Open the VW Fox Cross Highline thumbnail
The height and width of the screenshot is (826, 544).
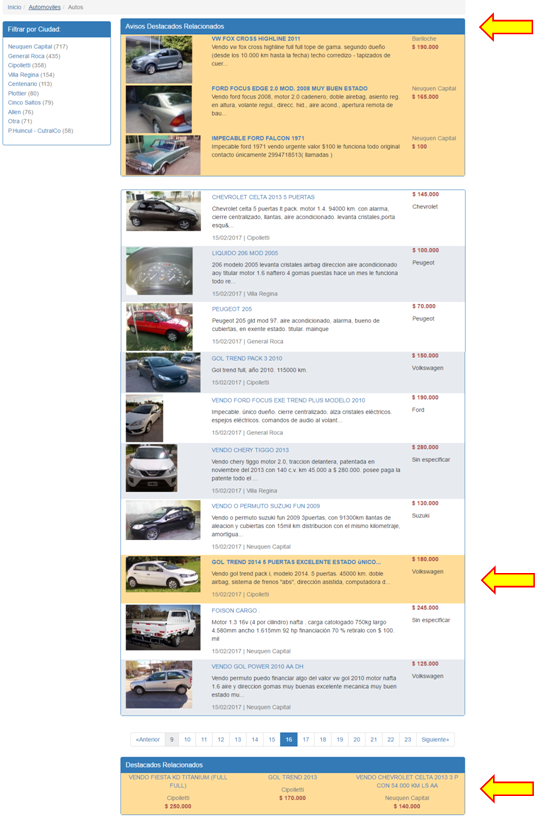[159, 59]
